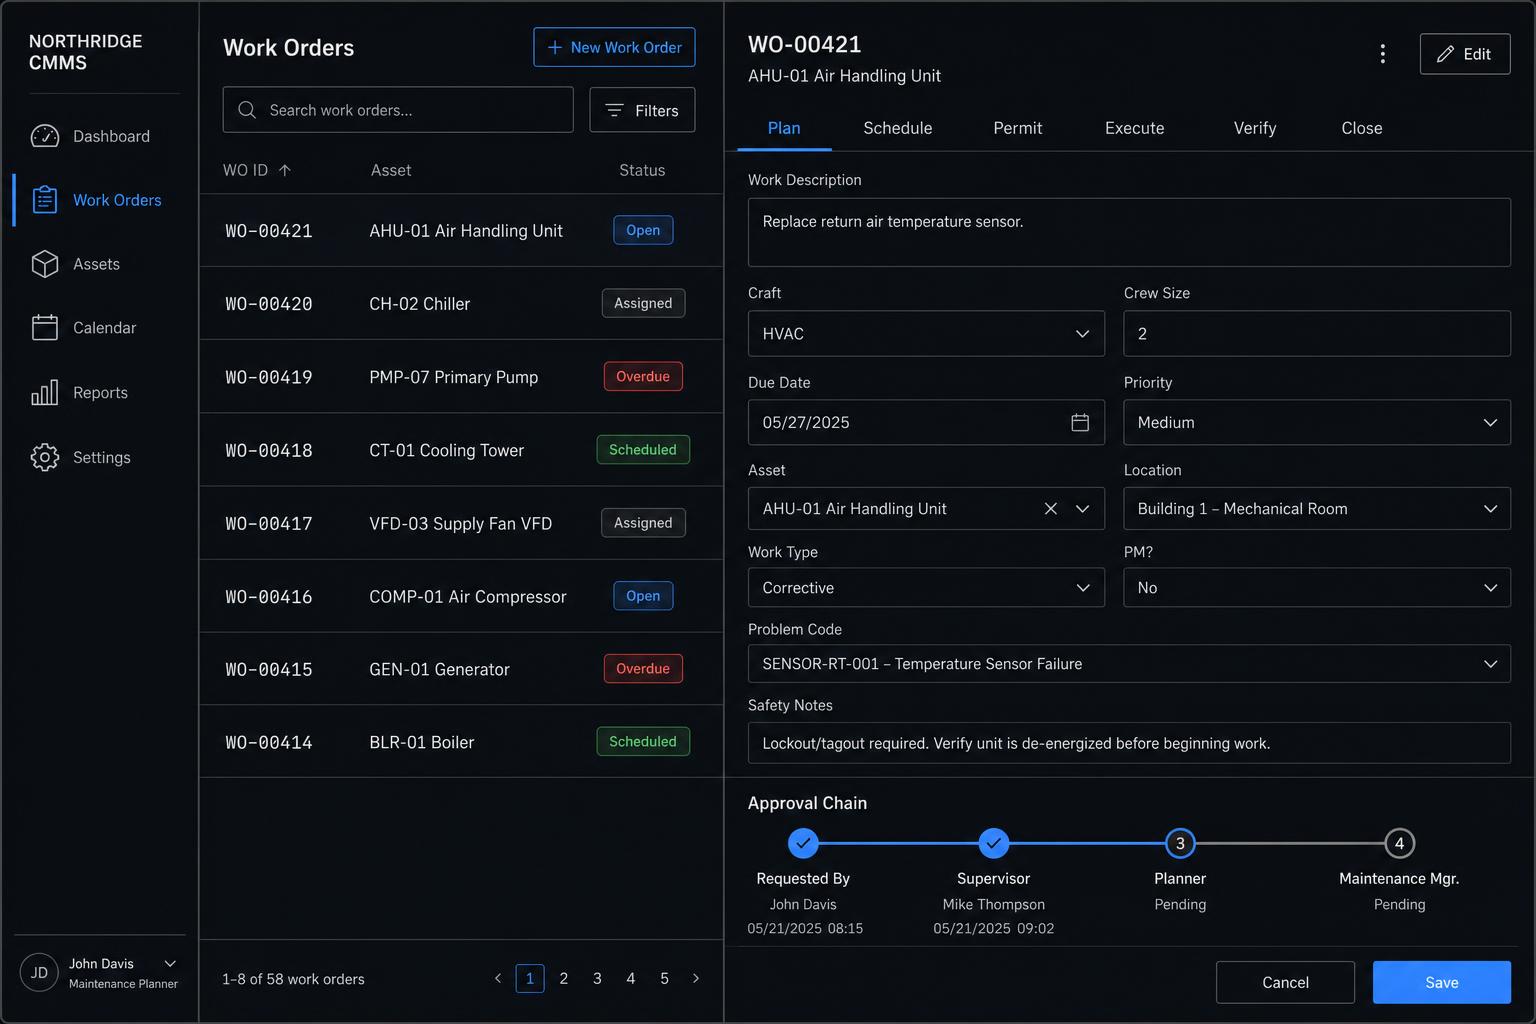Viewport: 1536px width, 1024px height.
Task: Click the Edit button
Action: click(1465, 54)
